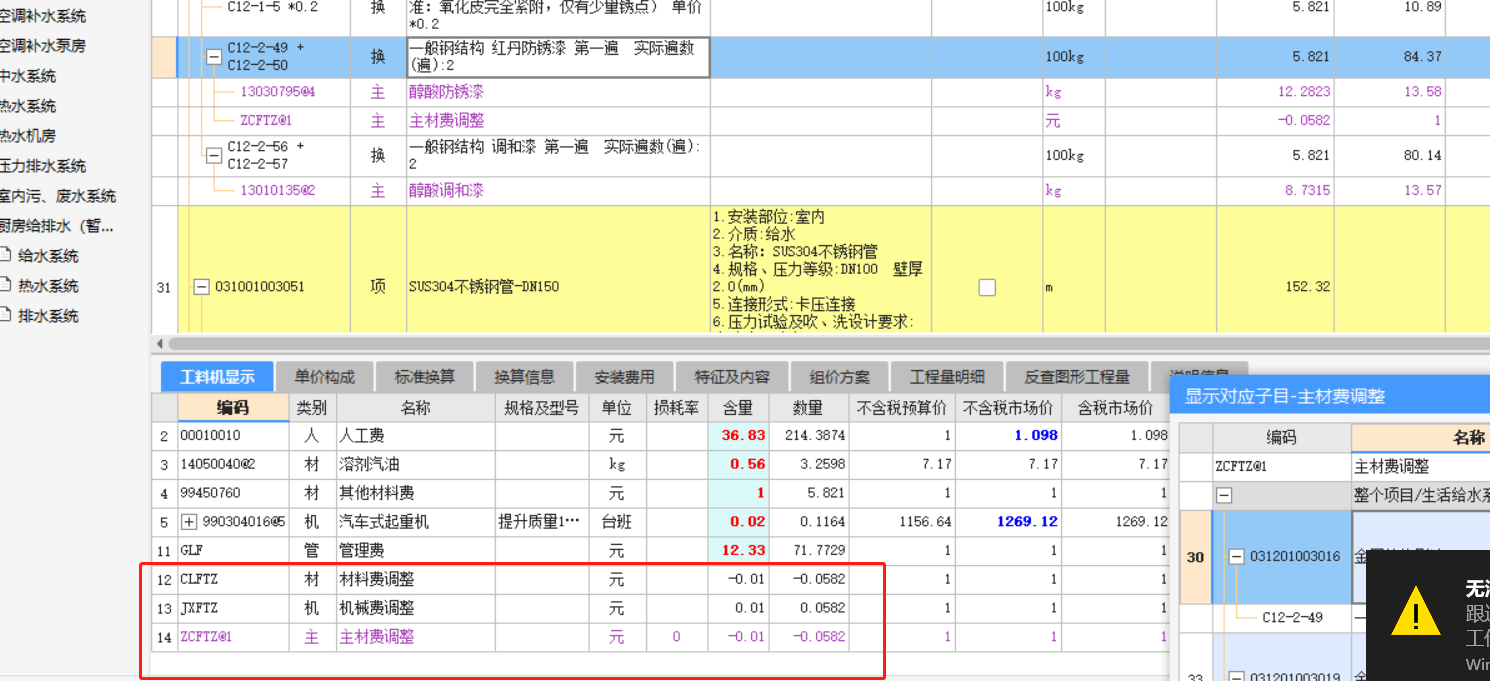Select 厨房给排水 node in left tree
This screenshot has width=1490, height=681.
coord(57,226)
